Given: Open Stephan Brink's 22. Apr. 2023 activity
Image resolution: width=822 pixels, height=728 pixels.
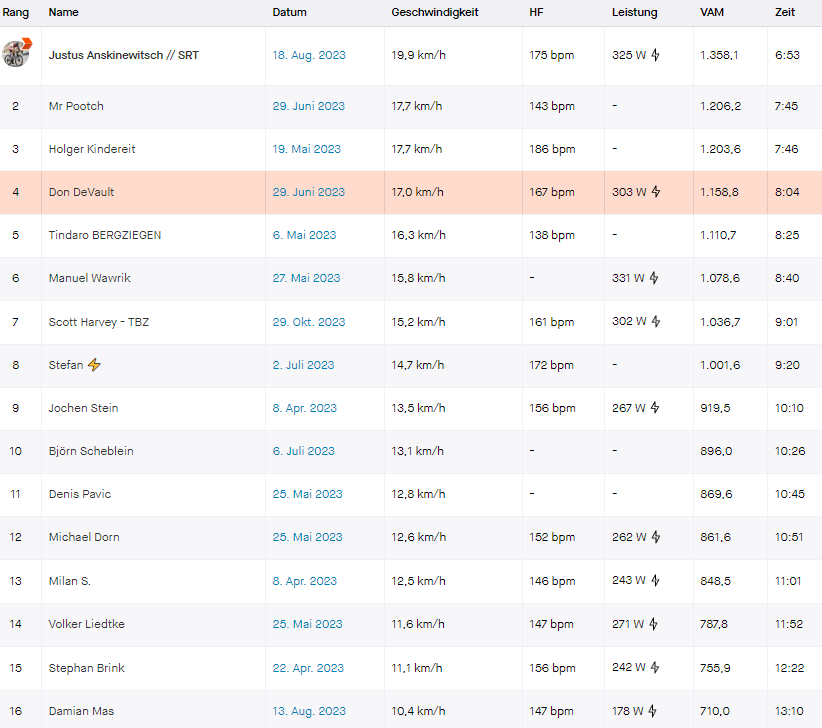Looking at the screenshot, I should pyautogui.click(x=308, y=668).
